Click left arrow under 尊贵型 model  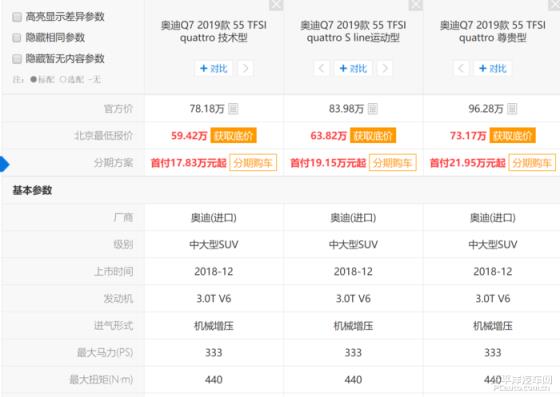[461, 68]
